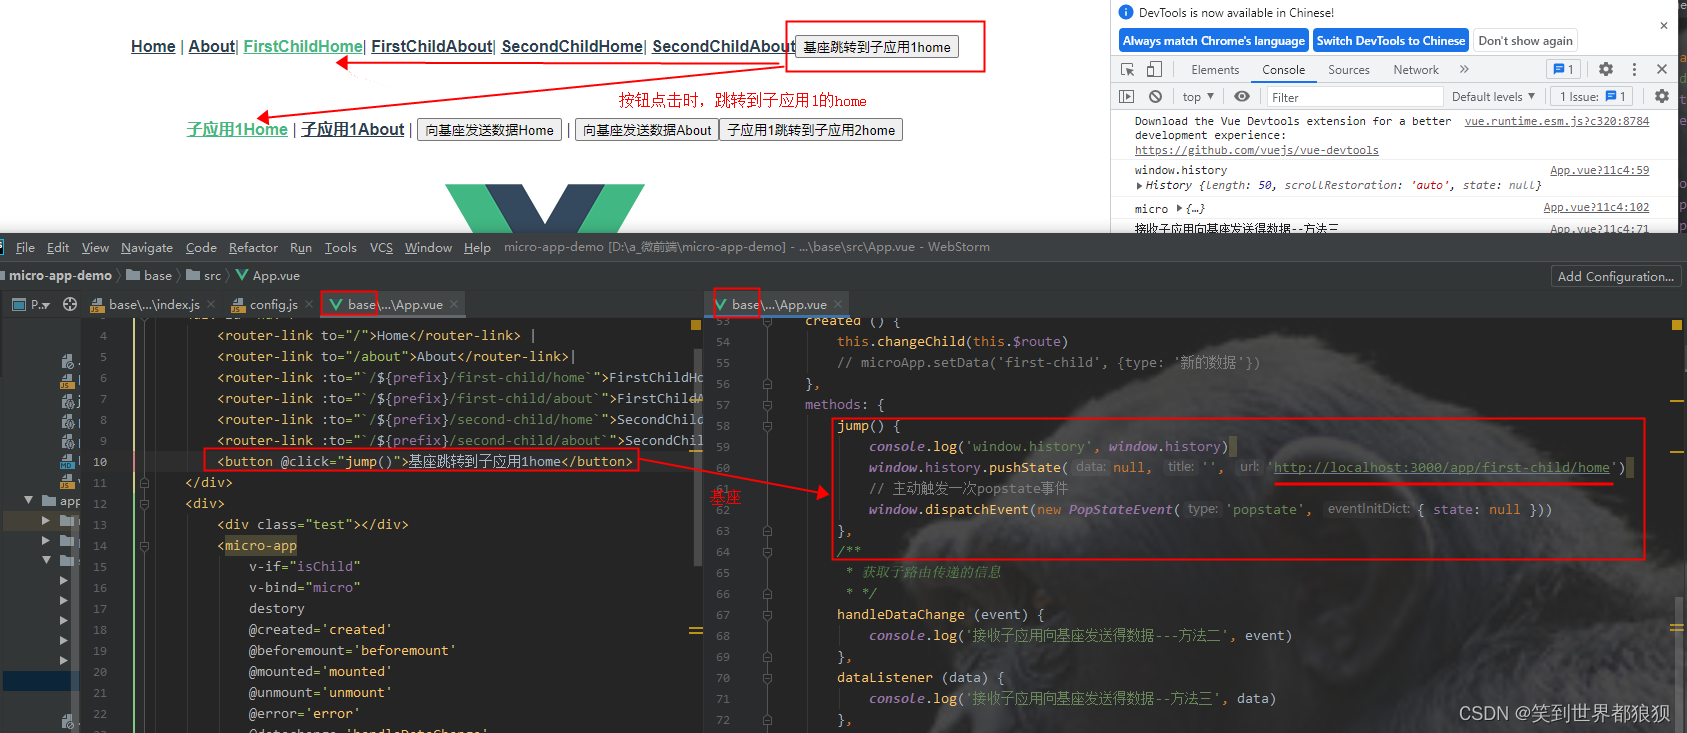Image resolution: width=1687 pixels, height=733 pixels.
Task: Click the '向基座发送数据About' button
Action: pyautogui.click(x=647, y=130)
